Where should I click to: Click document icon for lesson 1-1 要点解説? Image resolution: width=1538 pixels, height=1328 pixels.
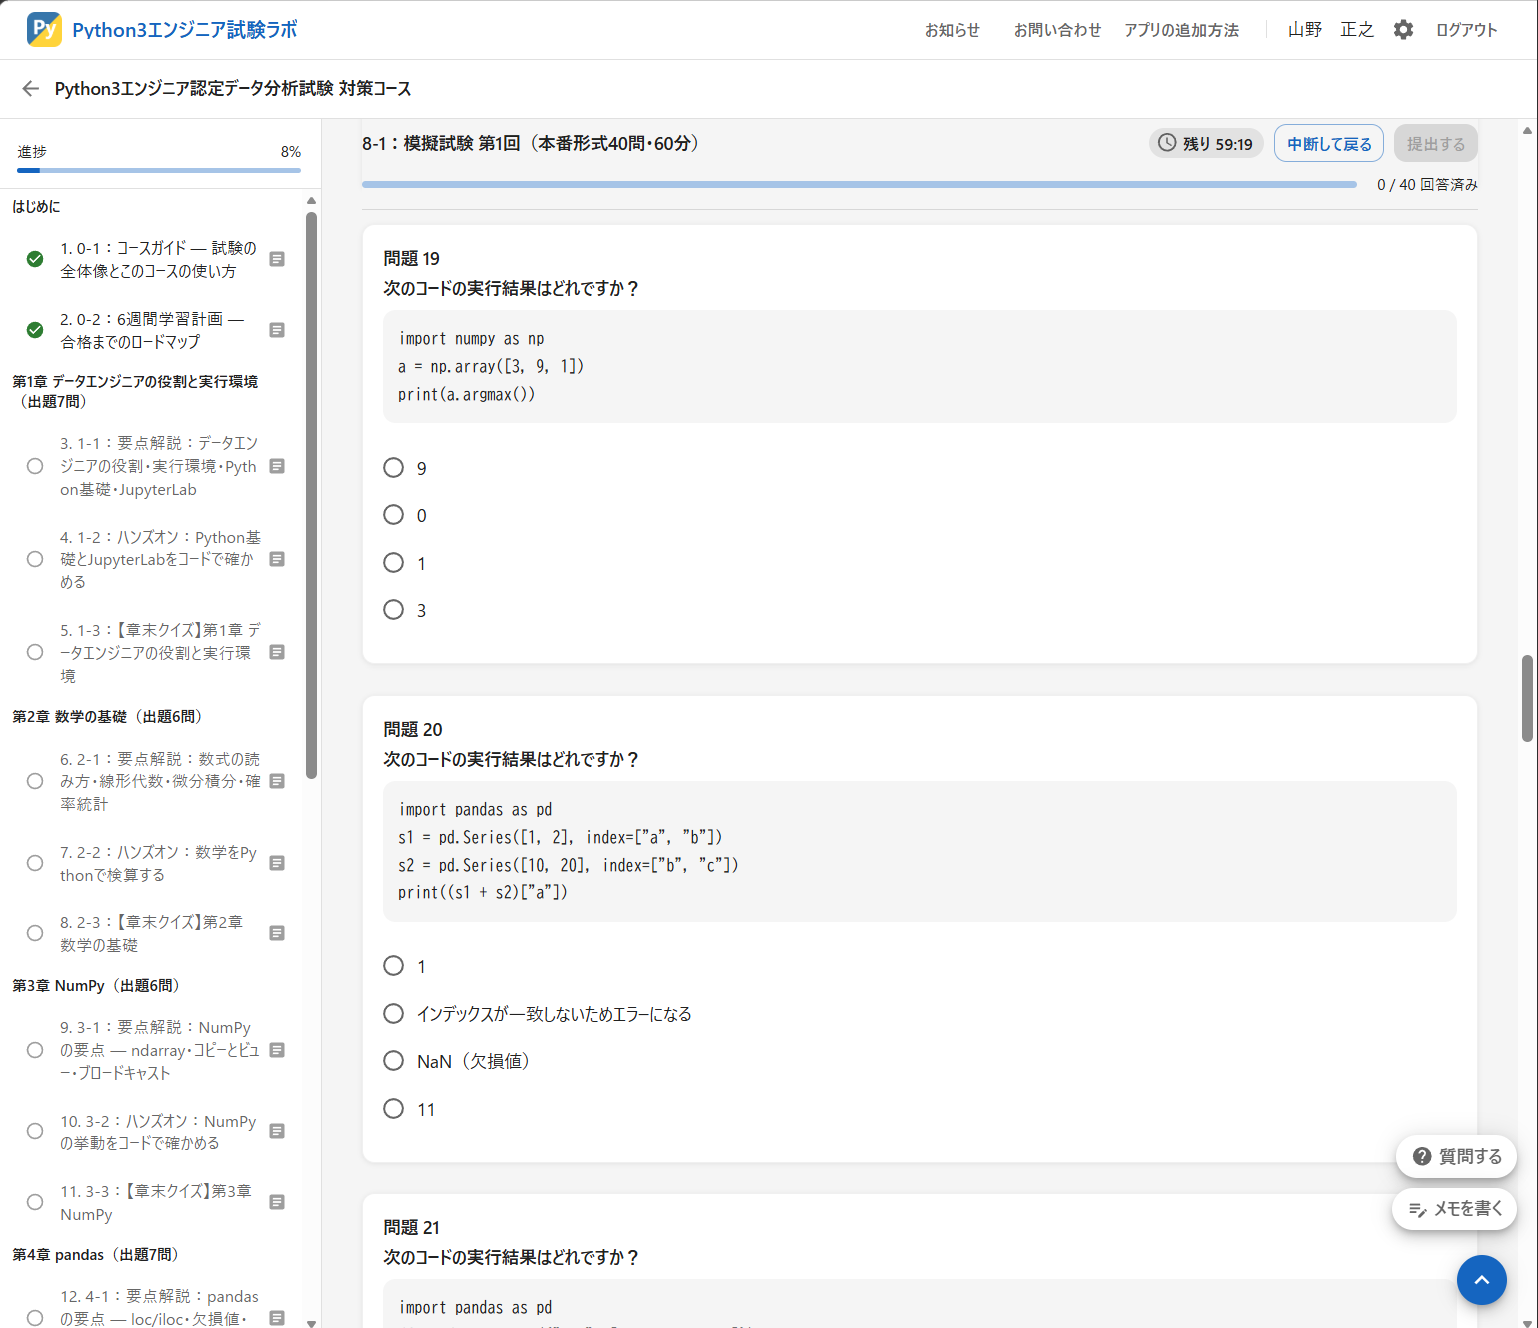click(278, 466)
